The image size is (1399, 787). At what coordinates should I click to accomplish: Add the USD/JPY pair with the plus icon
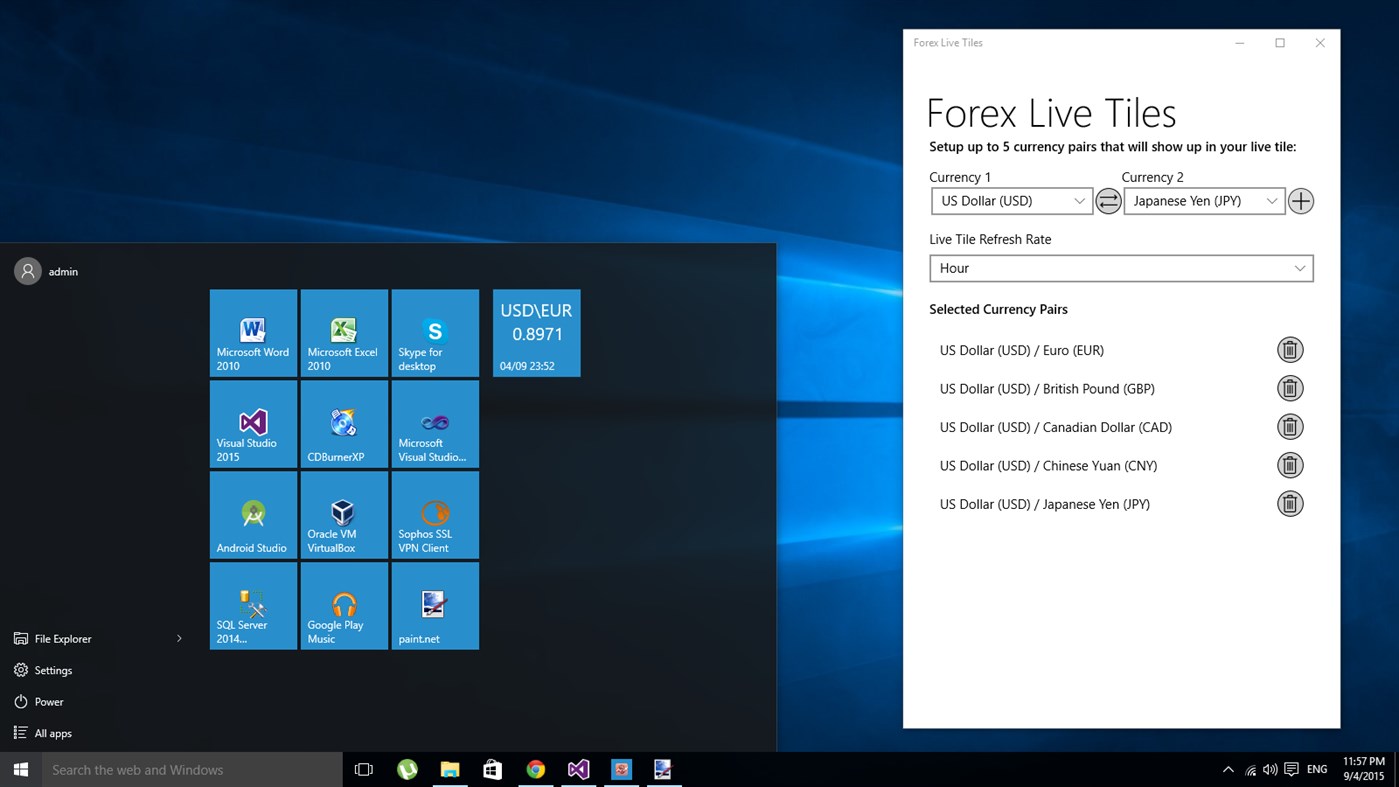pyautogui.click(x=1300, y=201)
